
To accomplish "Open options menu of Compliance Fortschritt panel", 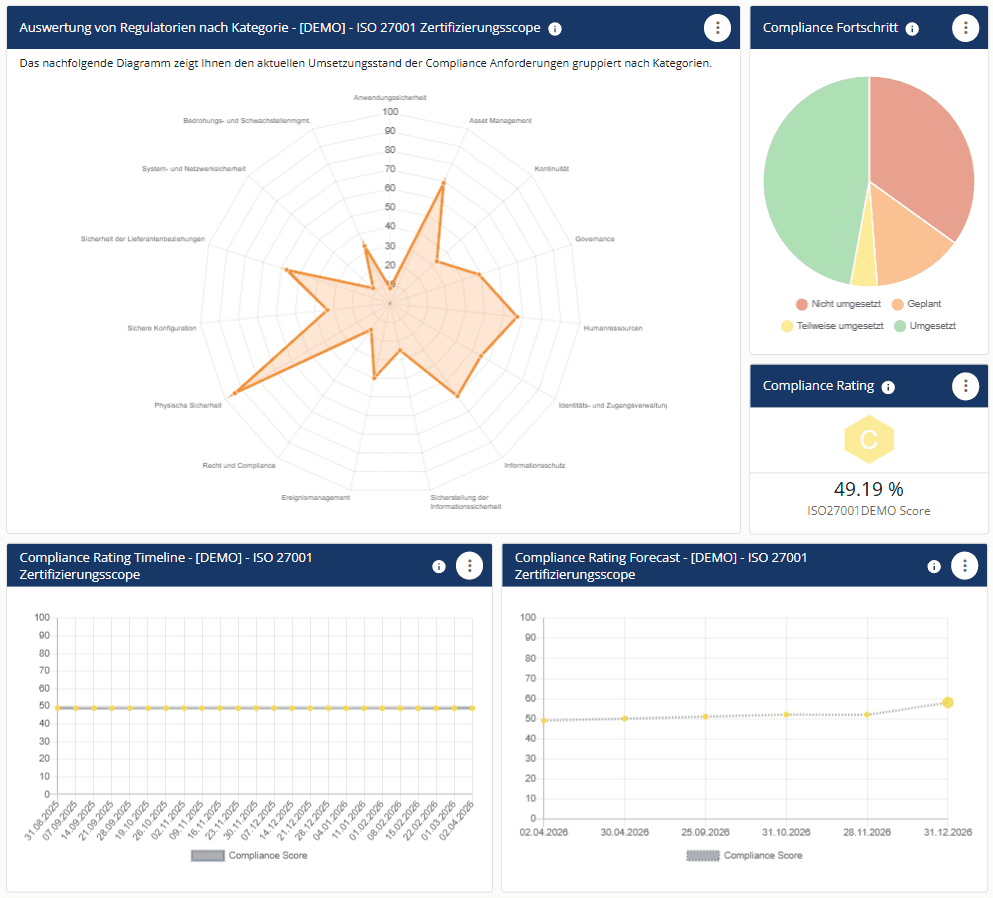I will [x=965, y=27].
